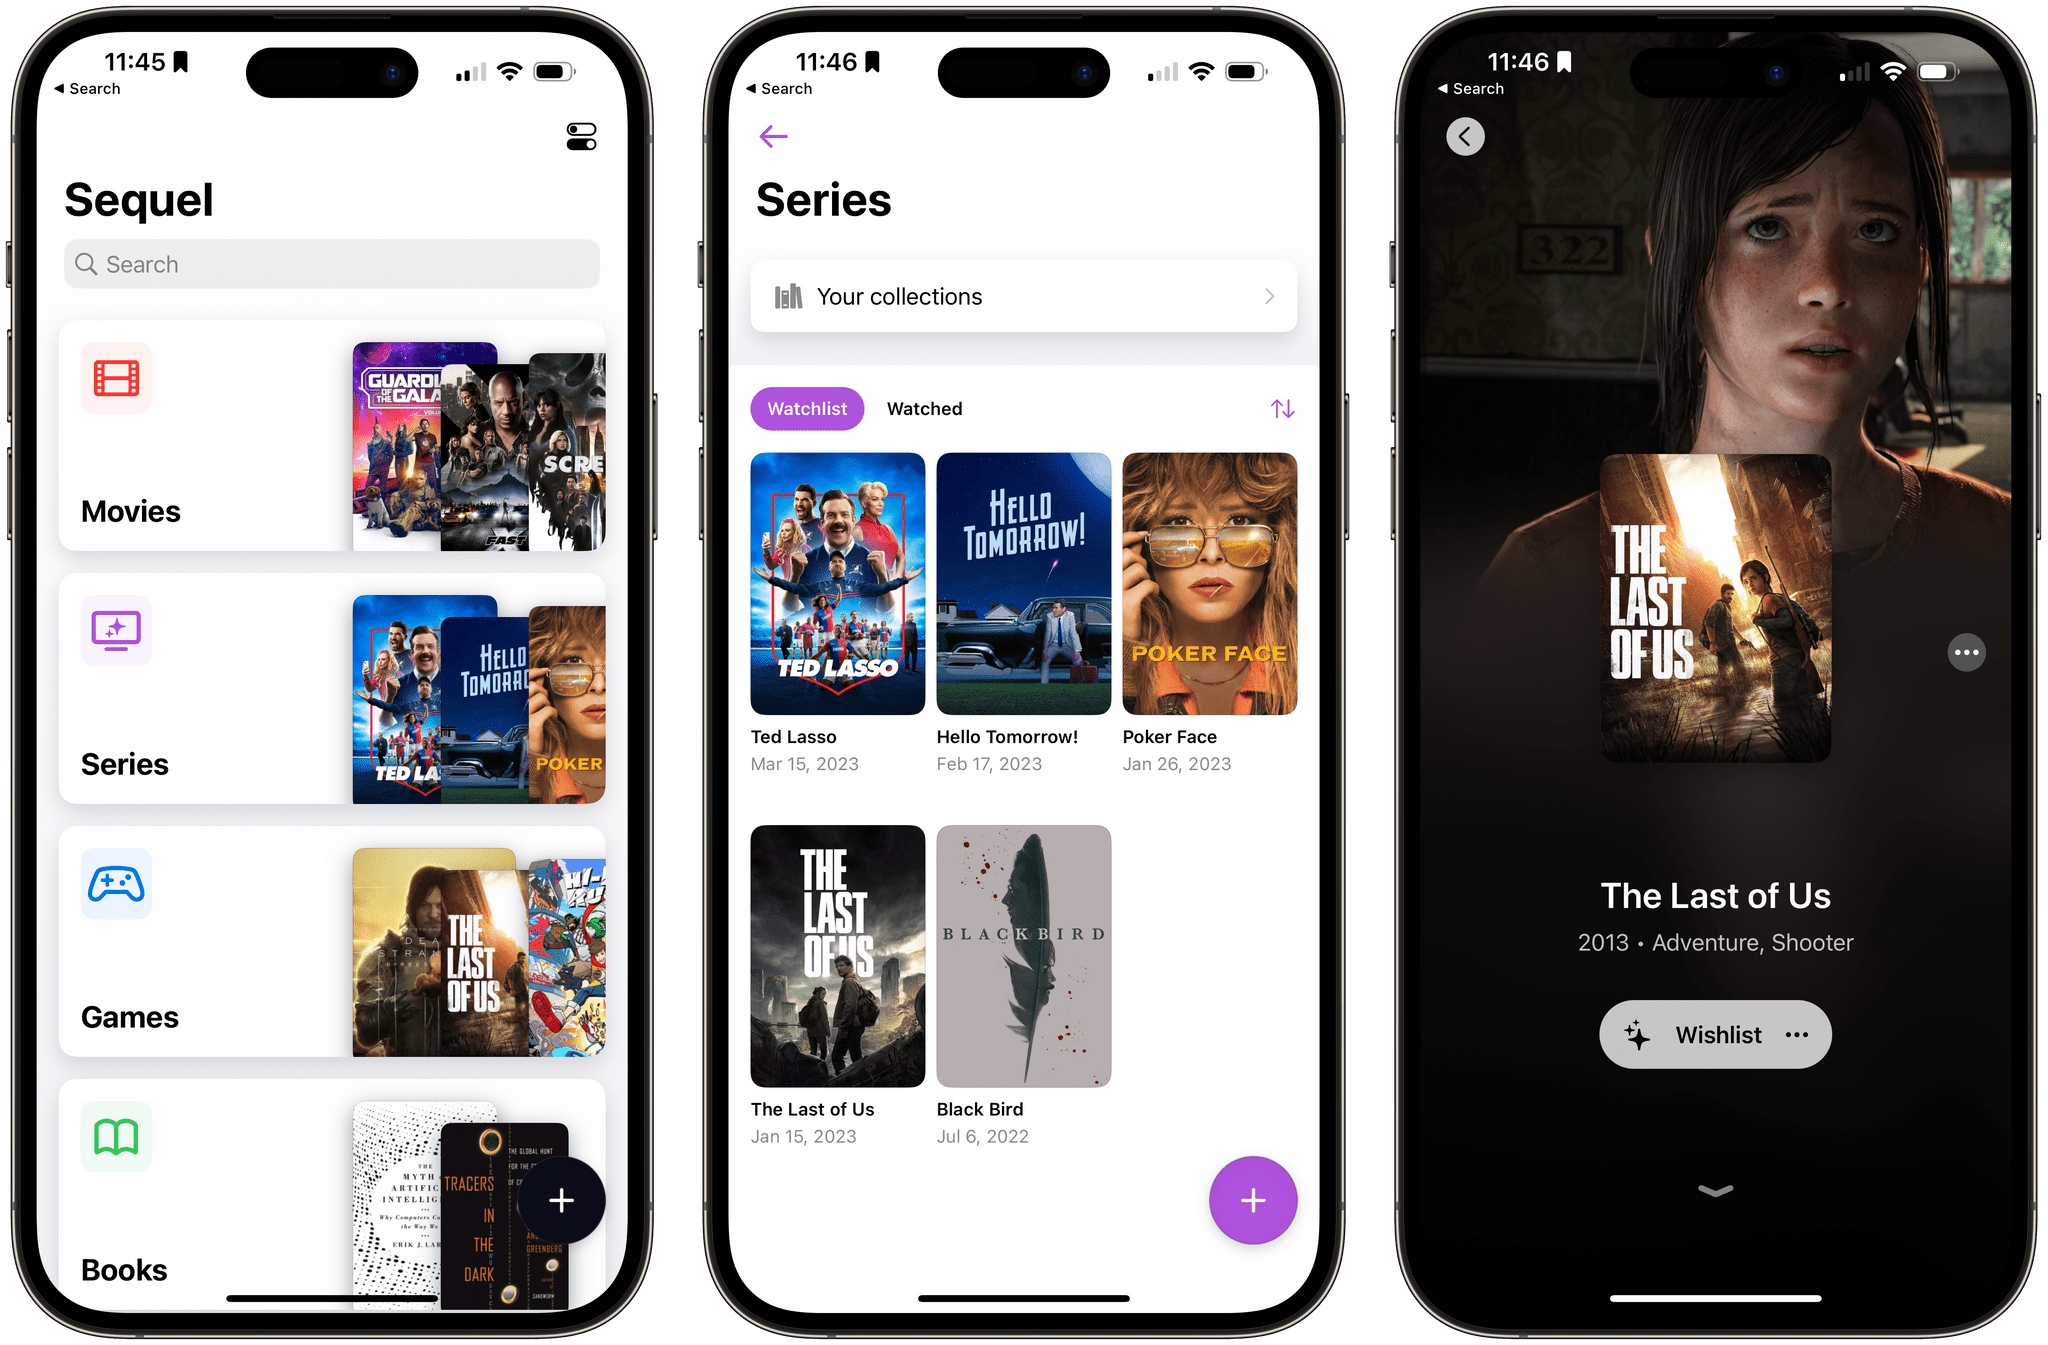Click the Series category icon
The image size is (2048, 1345).
click(116, 633)
